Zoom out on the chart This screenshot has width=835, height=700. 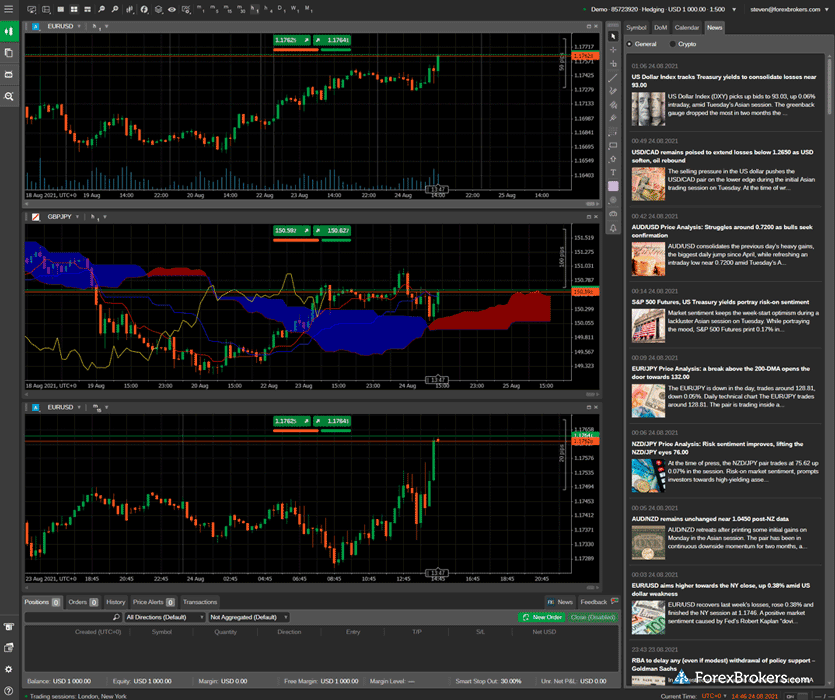pos(115,10)
